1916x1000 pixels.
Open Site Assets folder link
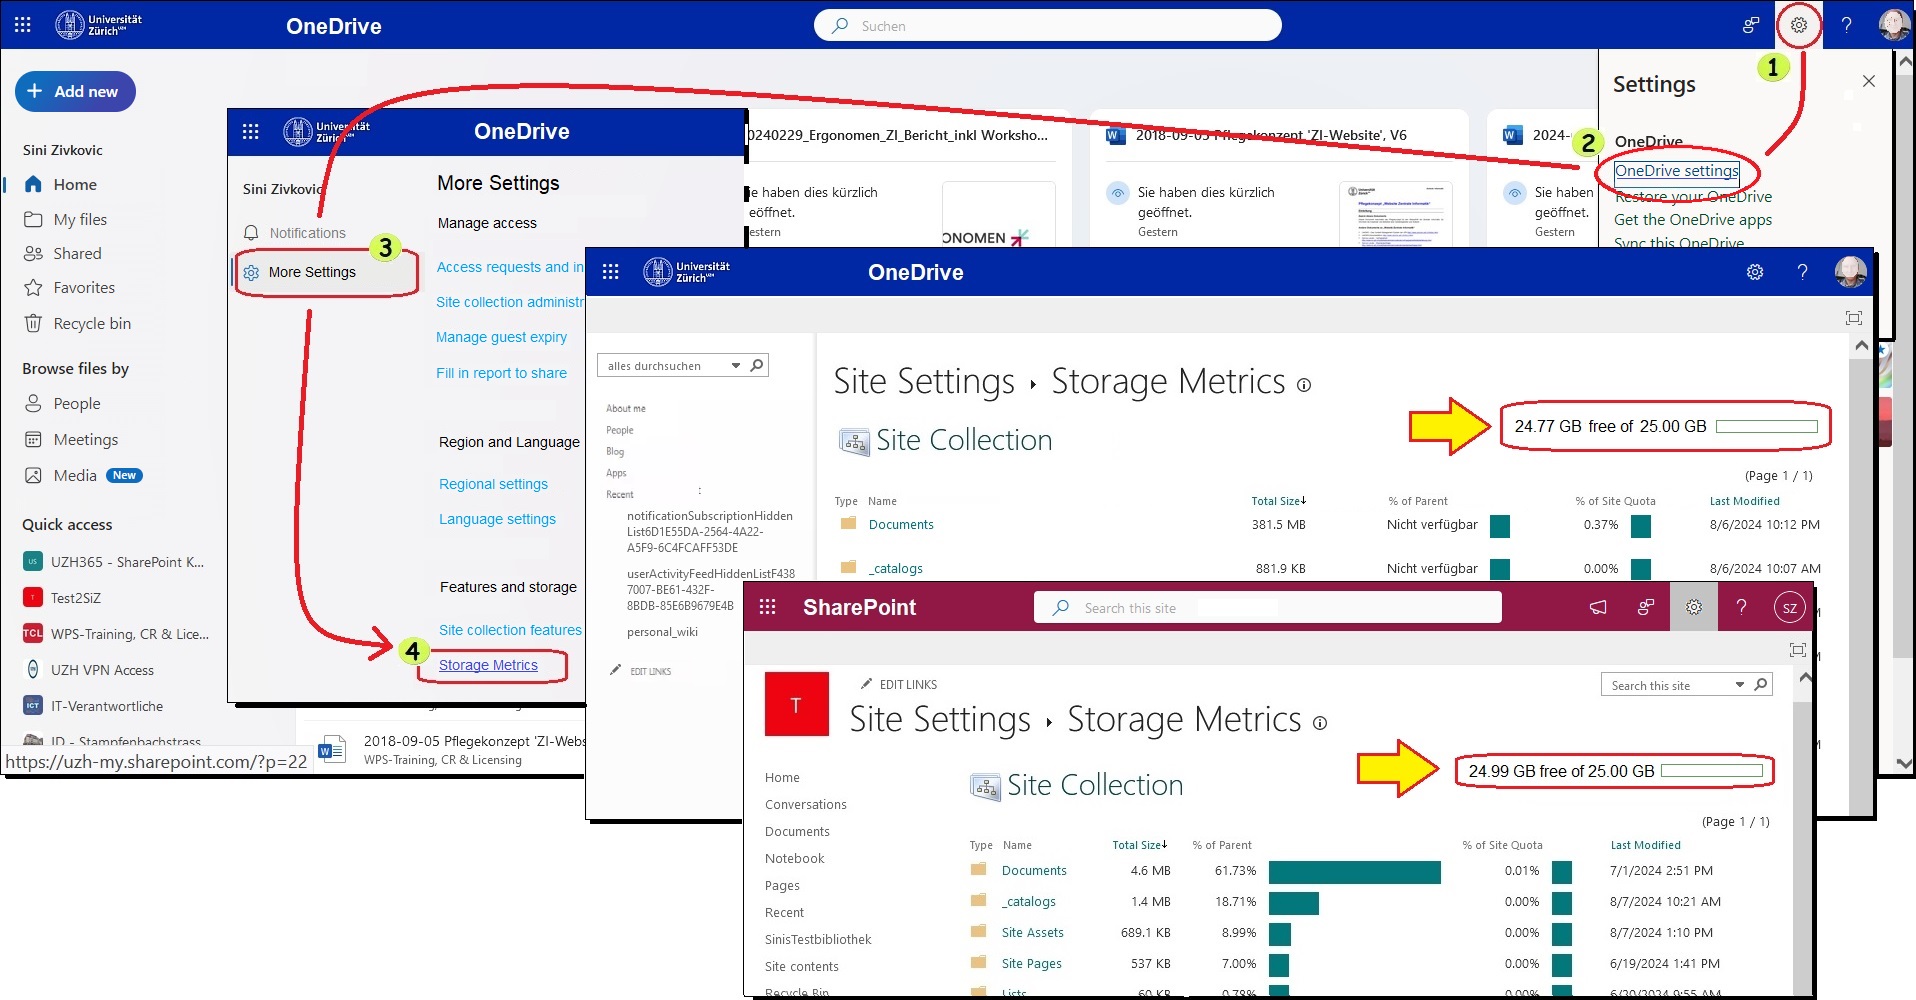(1032, 933)
